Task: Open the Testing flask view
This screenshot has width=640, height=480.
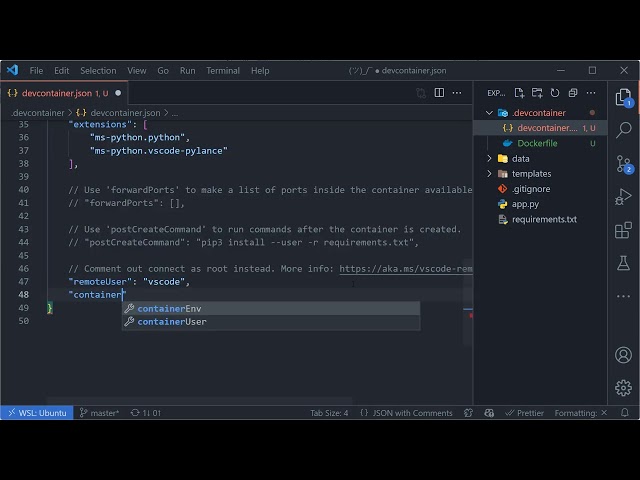Action: click(x=623, y=263)
